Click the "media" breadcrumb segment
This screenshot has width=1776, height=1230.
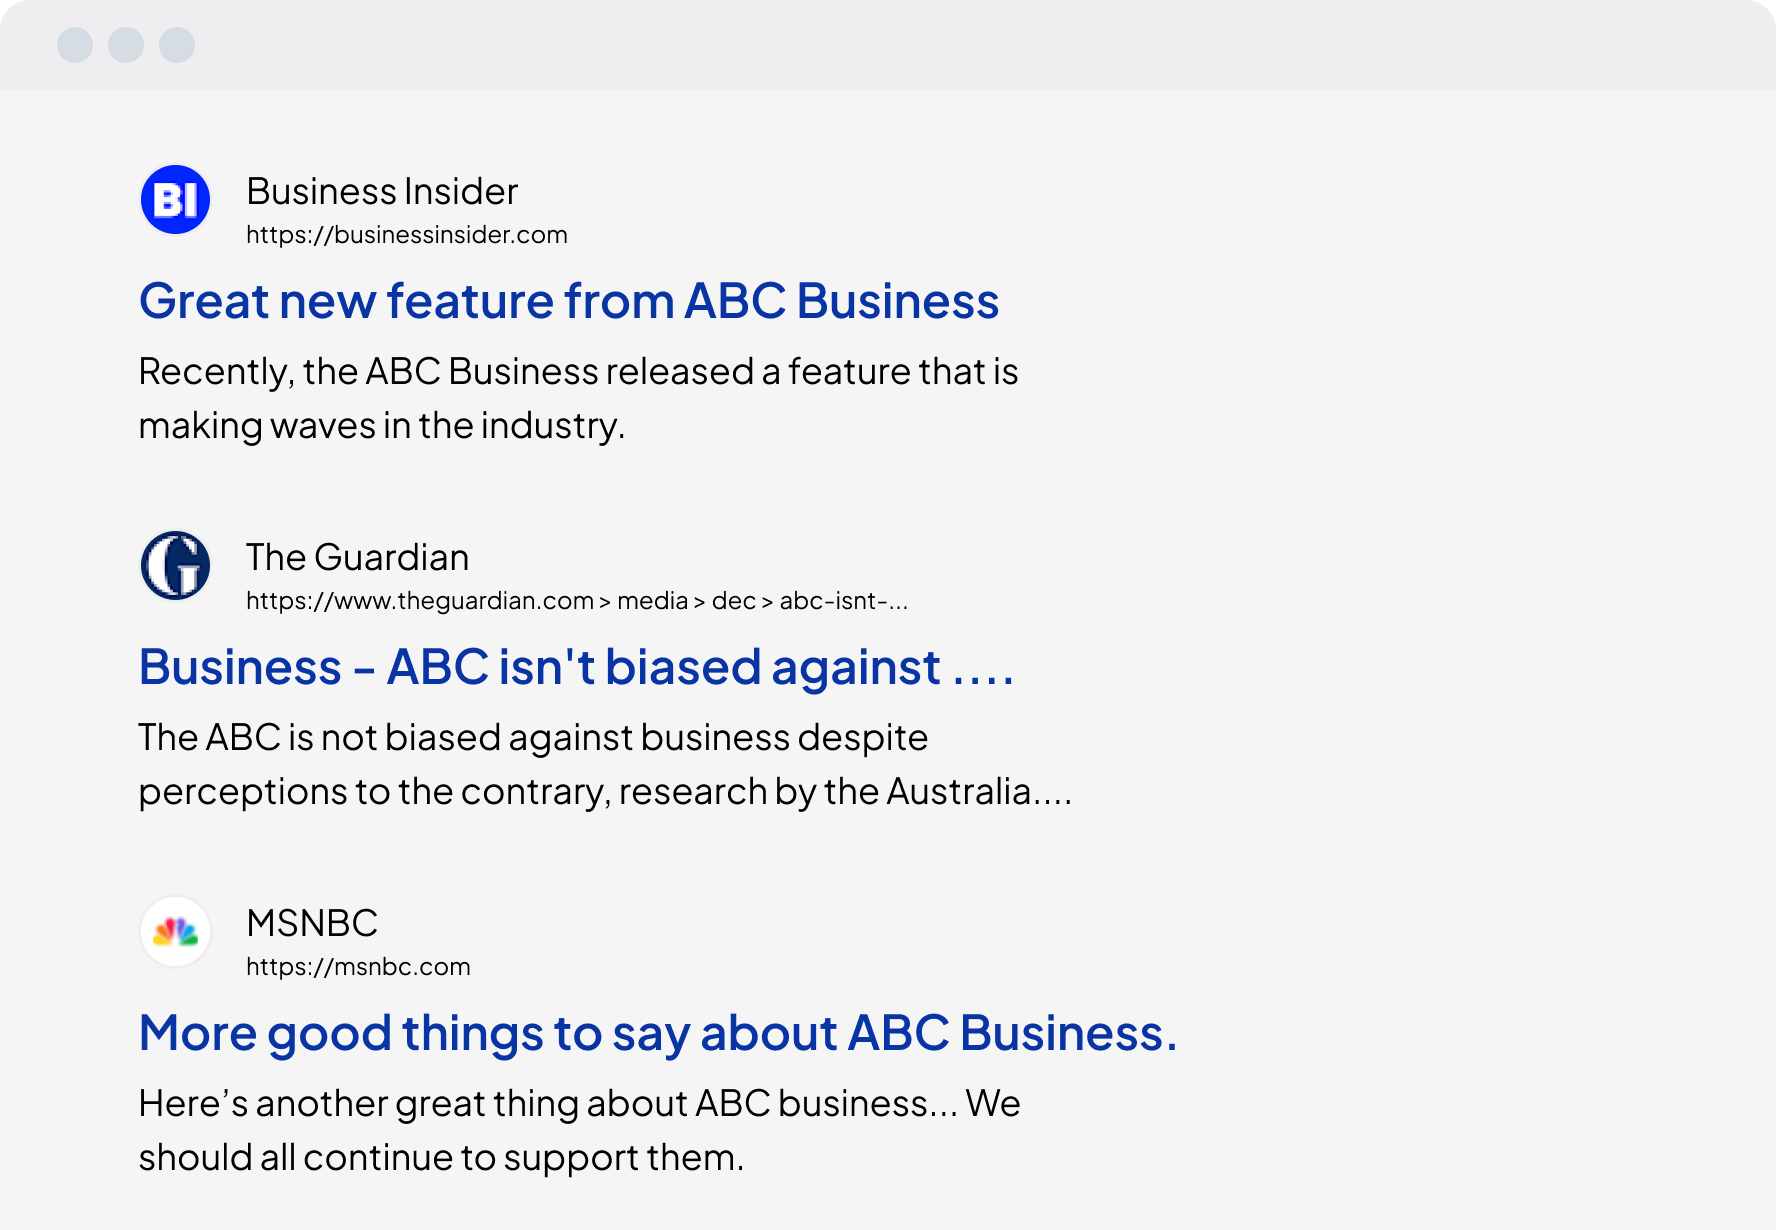pyautogui.click(x=652, y=601)
